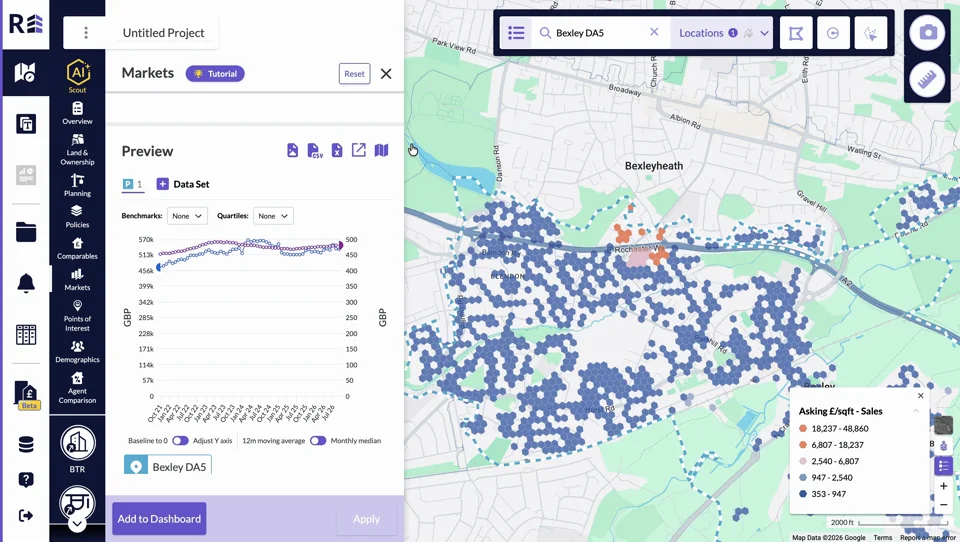Open the text templates icon in left rail
Image resolution: width=960 pixels, height=542 pixels.
[x=26, y=124]
